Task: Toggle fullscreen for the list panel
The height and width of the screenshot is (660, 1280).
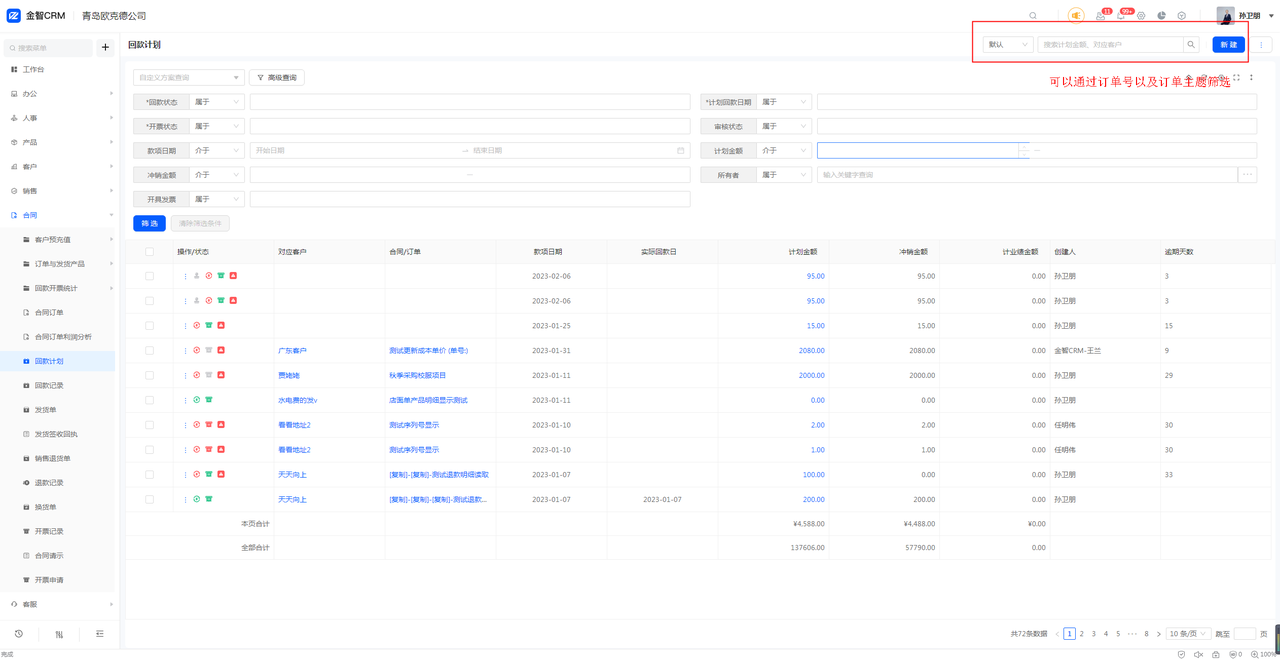Action: coord(1236,77)
